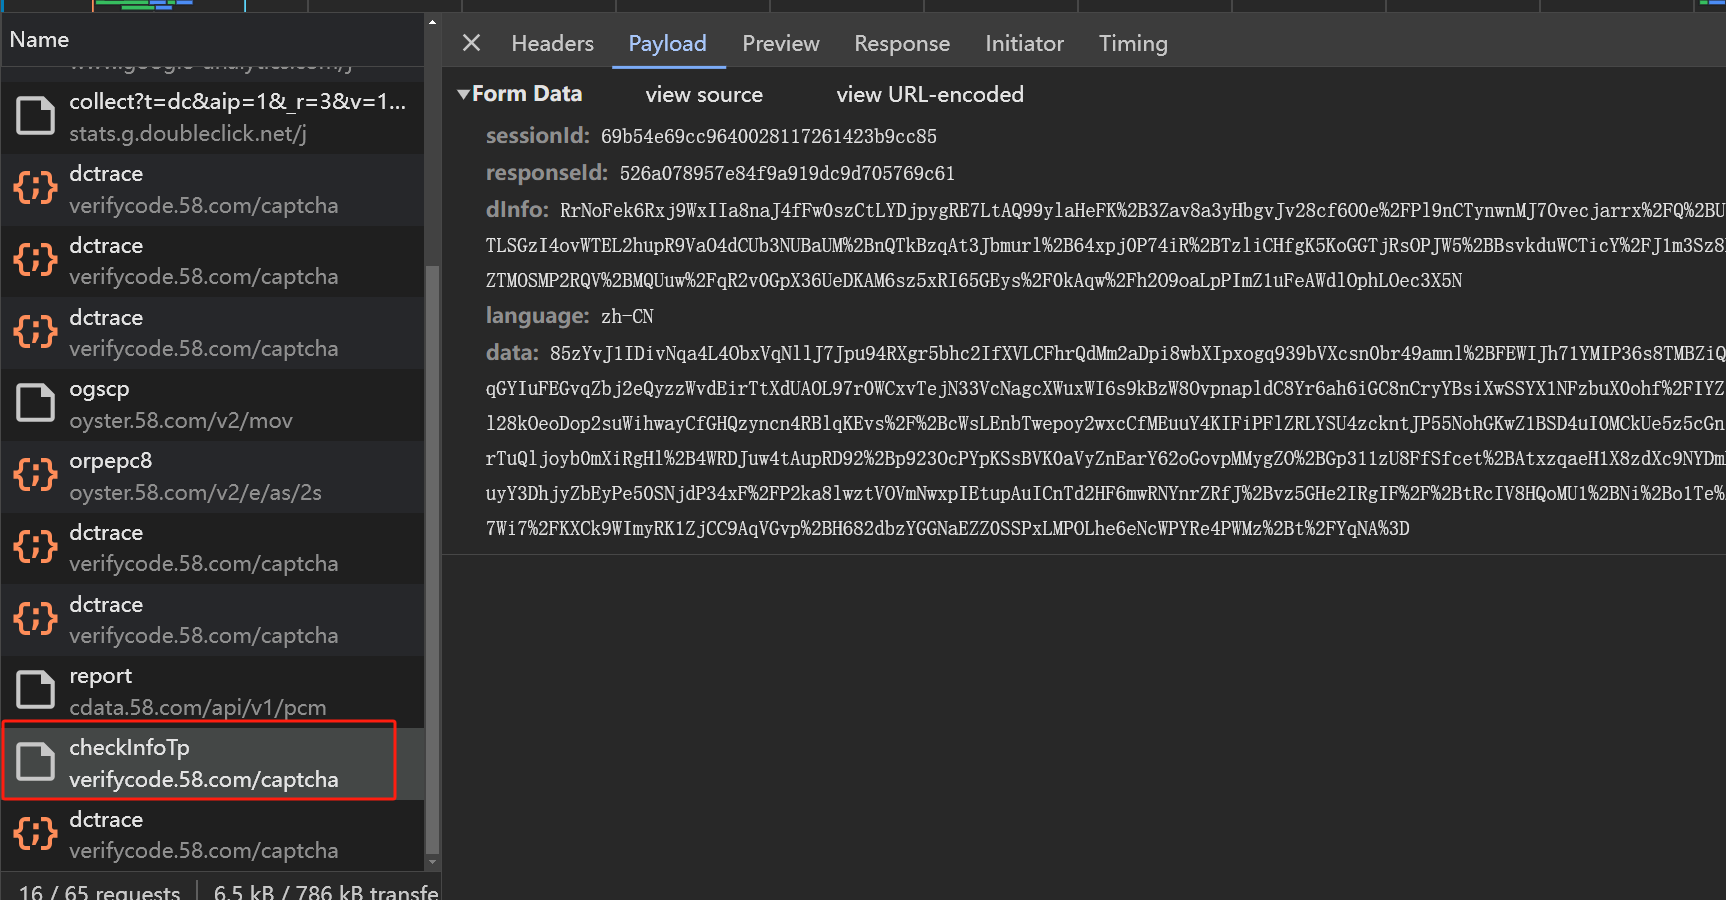Select the last dctrace request below checkInfoTp
Viewport: 1726px width, 900px height.
pyautogui.click(x=212, y=835)
